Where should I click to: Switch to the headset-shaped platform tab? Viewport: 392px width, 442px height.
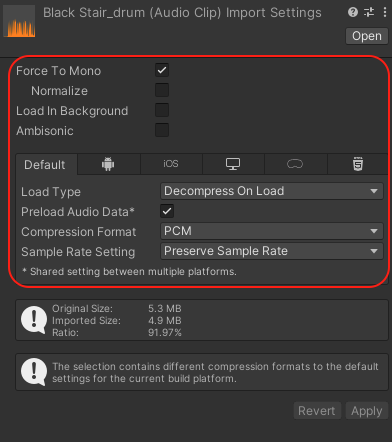point(295,164)
